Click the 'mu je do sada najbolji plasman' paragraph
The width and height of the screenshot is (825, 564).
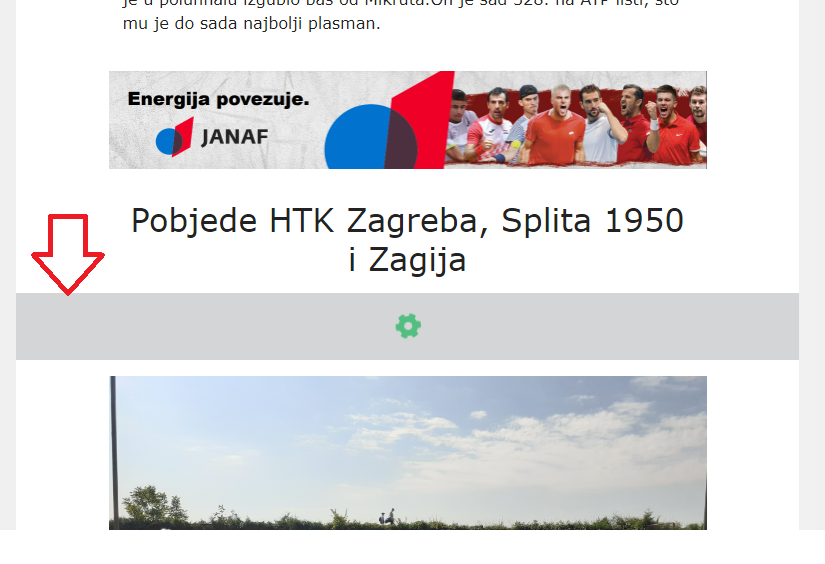[251, 23]
